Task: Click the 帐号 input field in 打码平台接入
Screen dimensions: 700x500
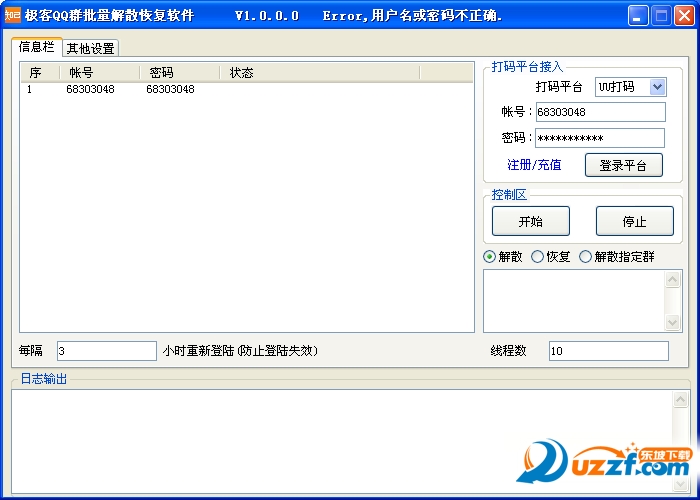Action: [x=601, y=112]
